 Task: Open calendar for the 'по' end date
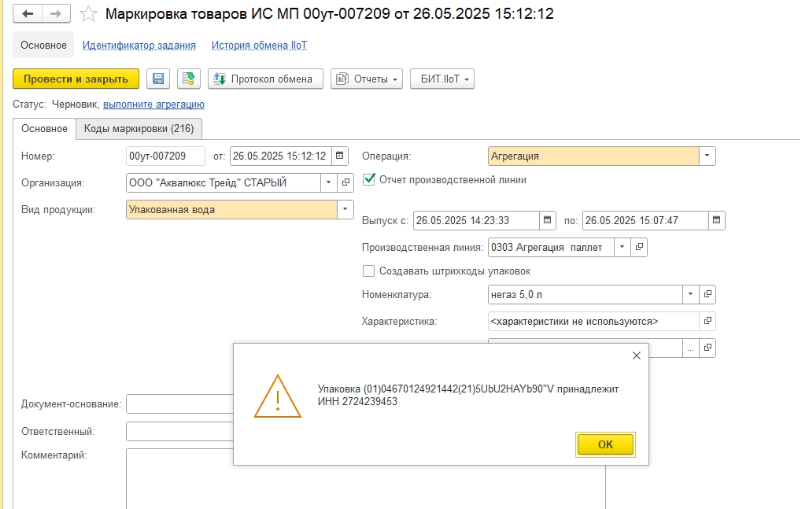[716, 220]
